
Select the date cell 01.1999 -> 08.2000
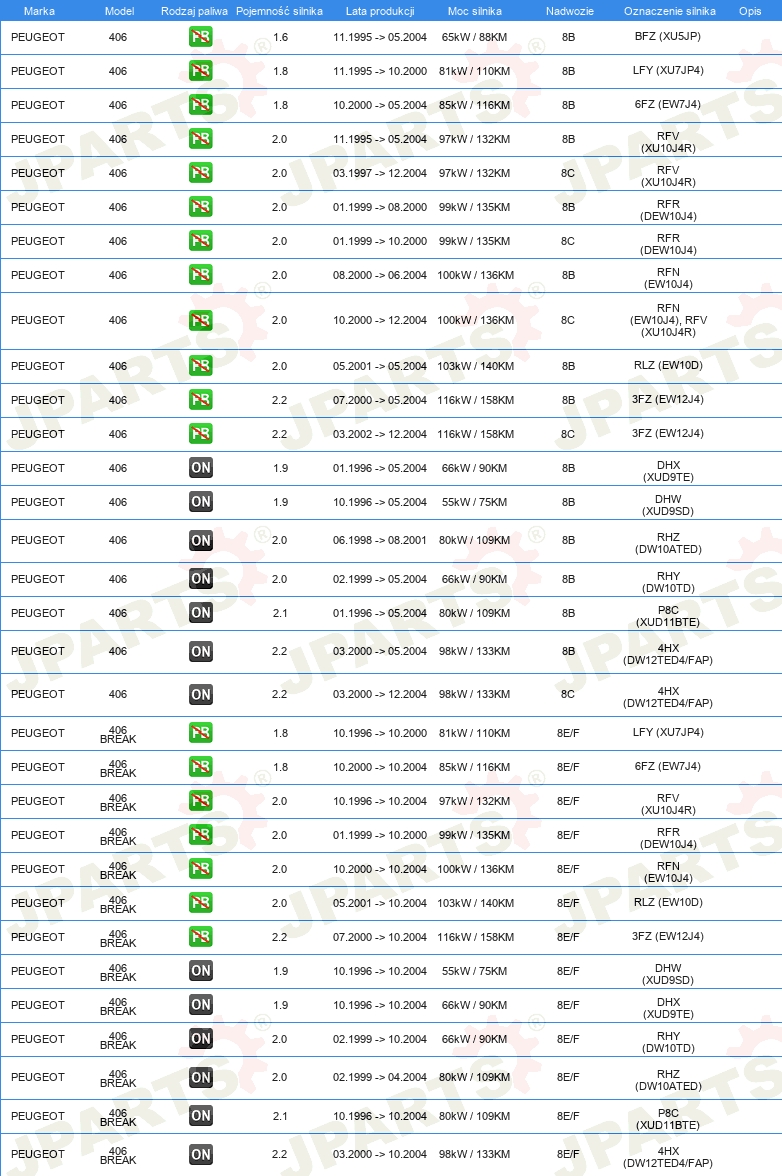[x=380, y=207]
